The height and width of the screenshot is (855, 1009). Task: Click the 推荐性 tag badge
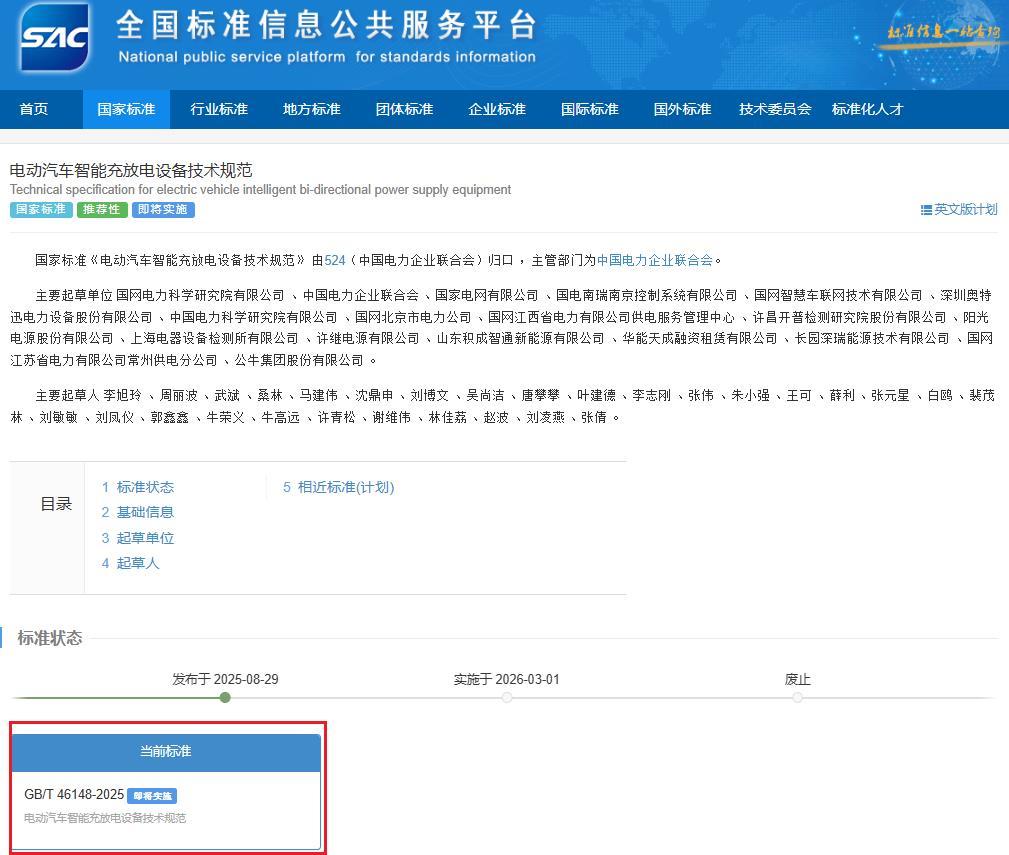click(102, 209)
